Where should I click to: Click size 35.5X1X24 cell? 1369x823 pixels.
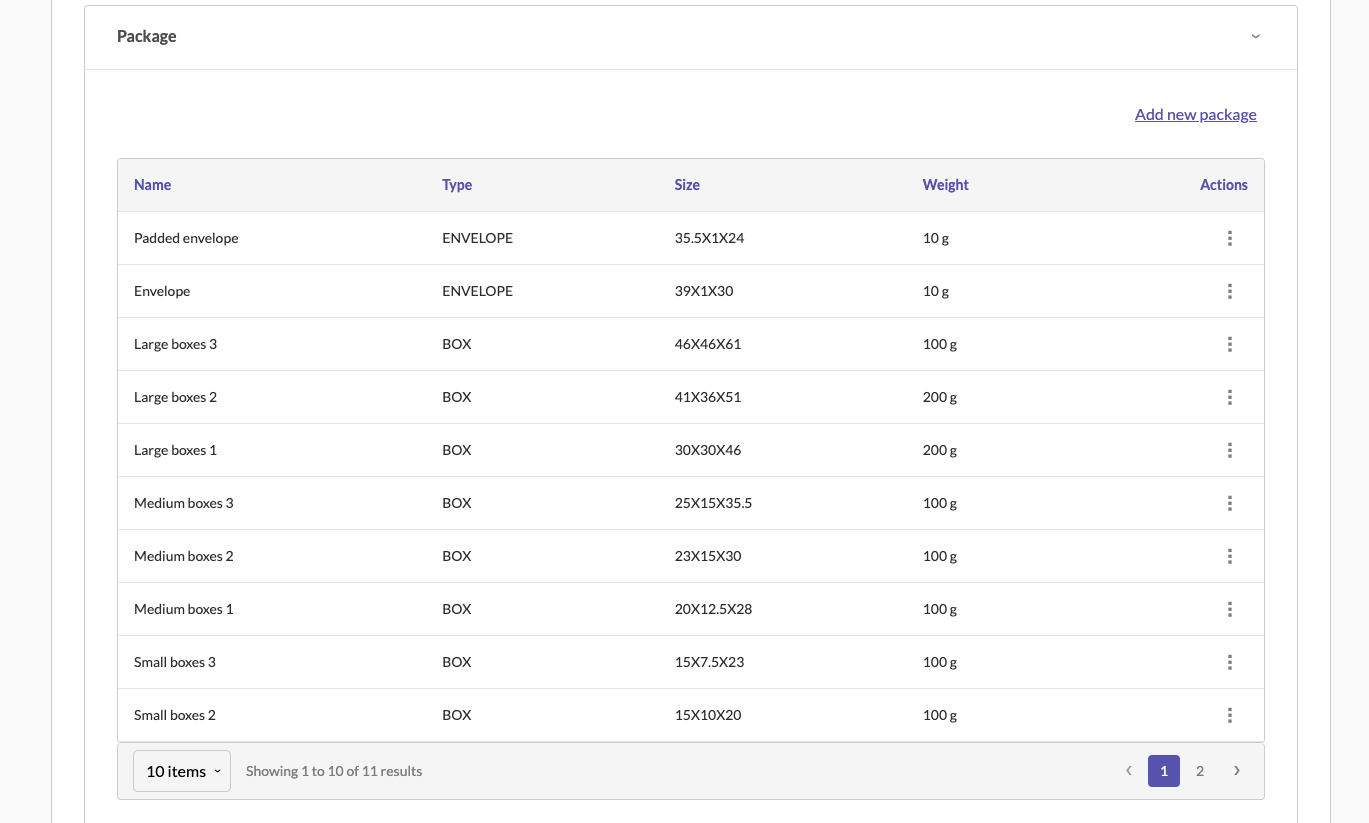pyautogui.click(x=709, y=238)
